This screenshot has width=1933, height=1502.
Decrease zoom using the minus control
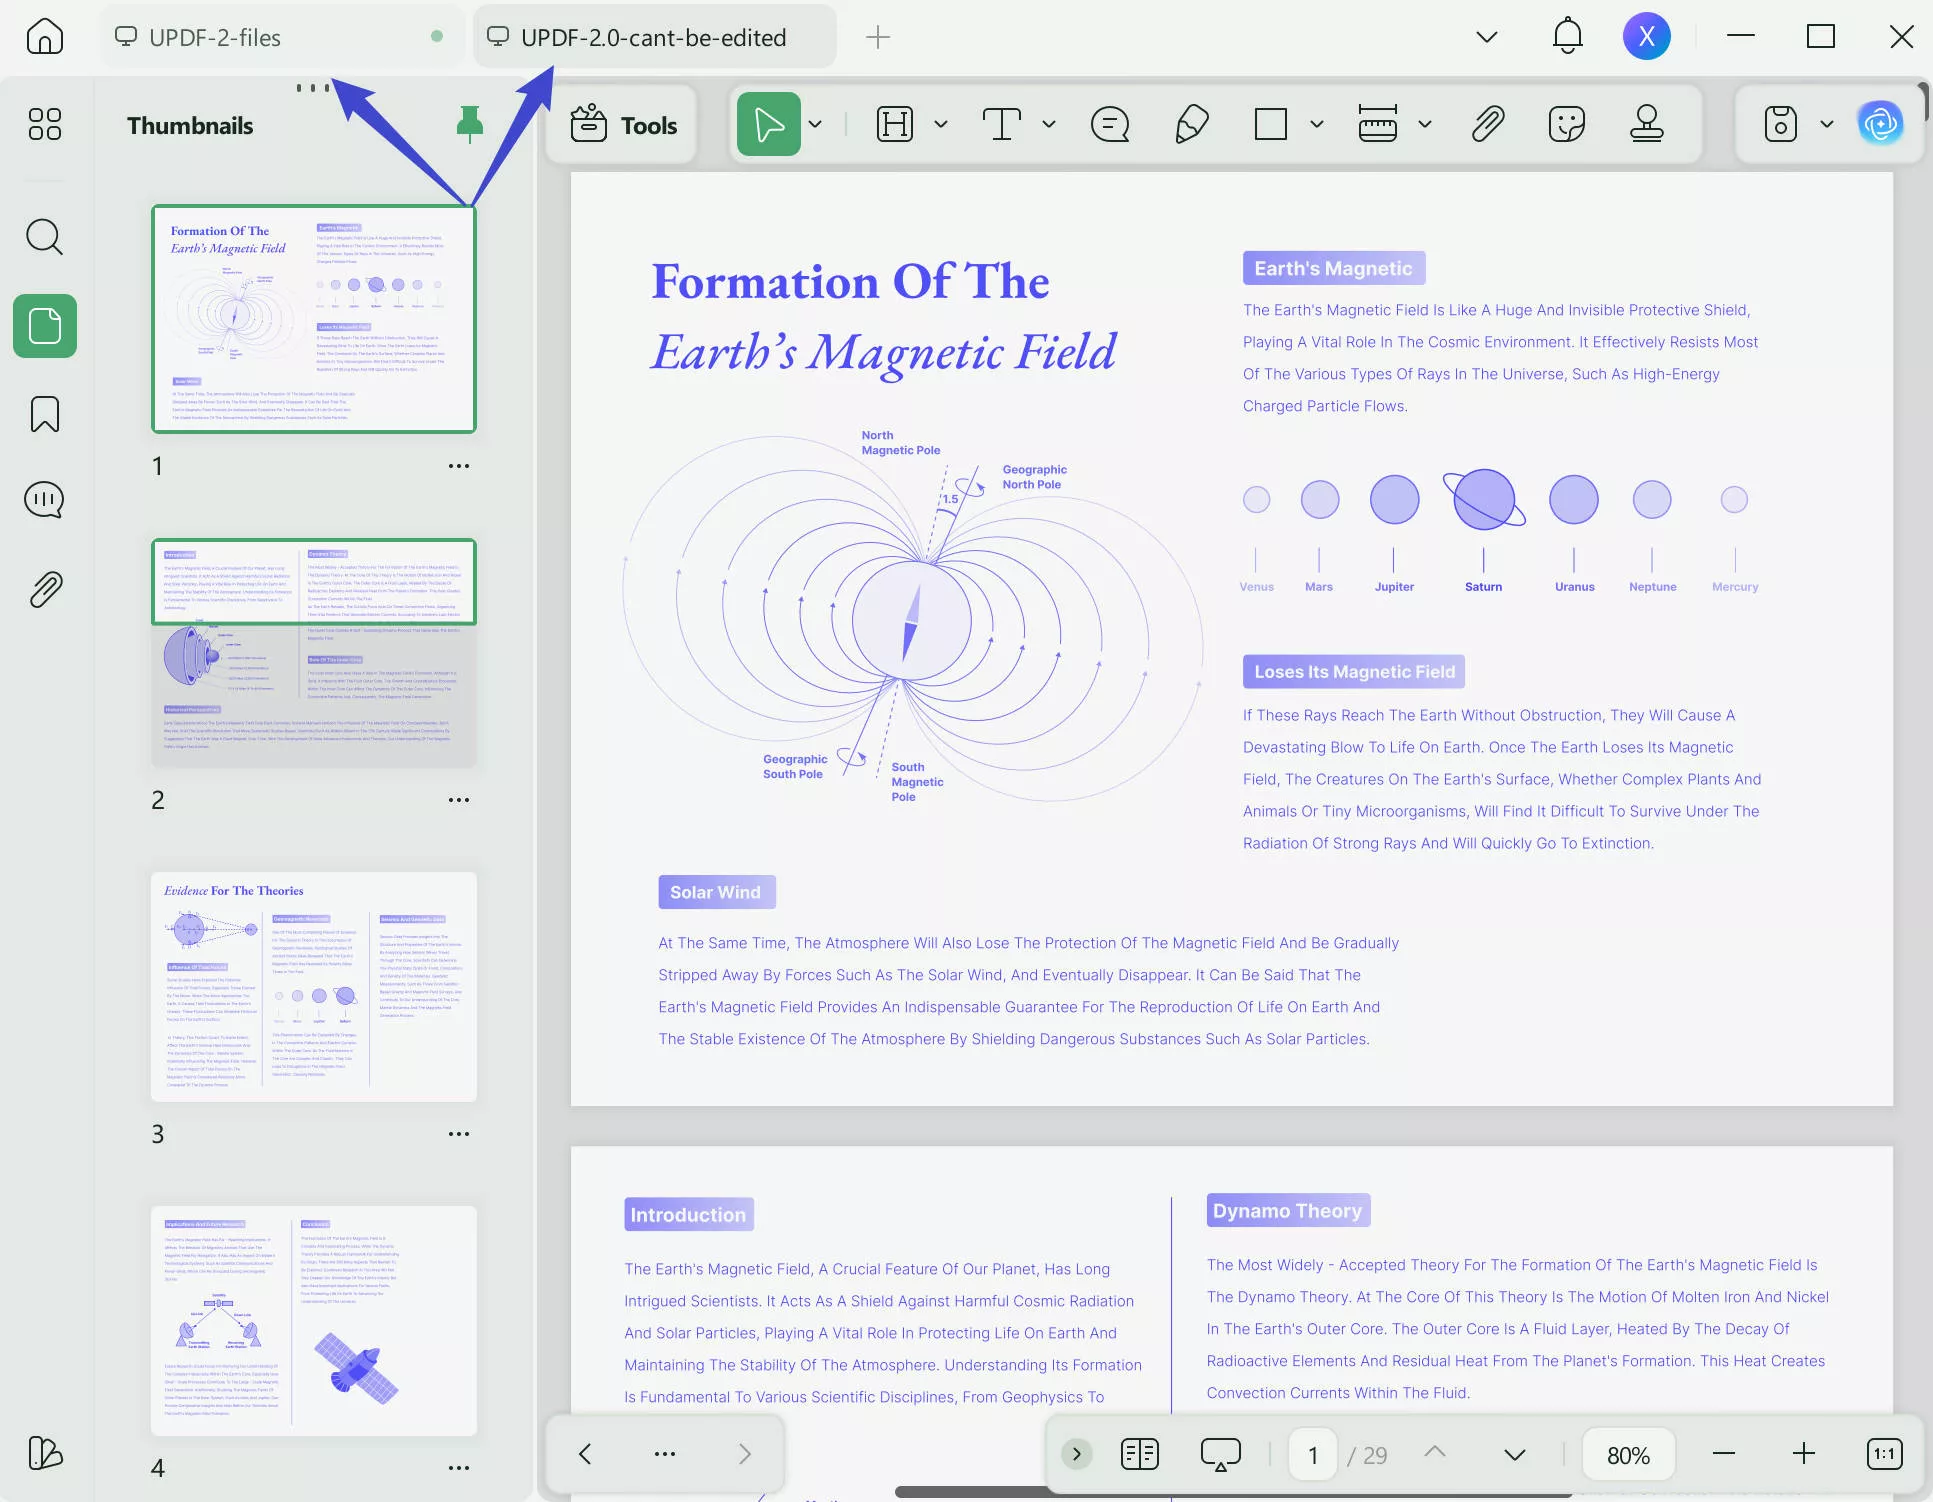point(1723,1454)
